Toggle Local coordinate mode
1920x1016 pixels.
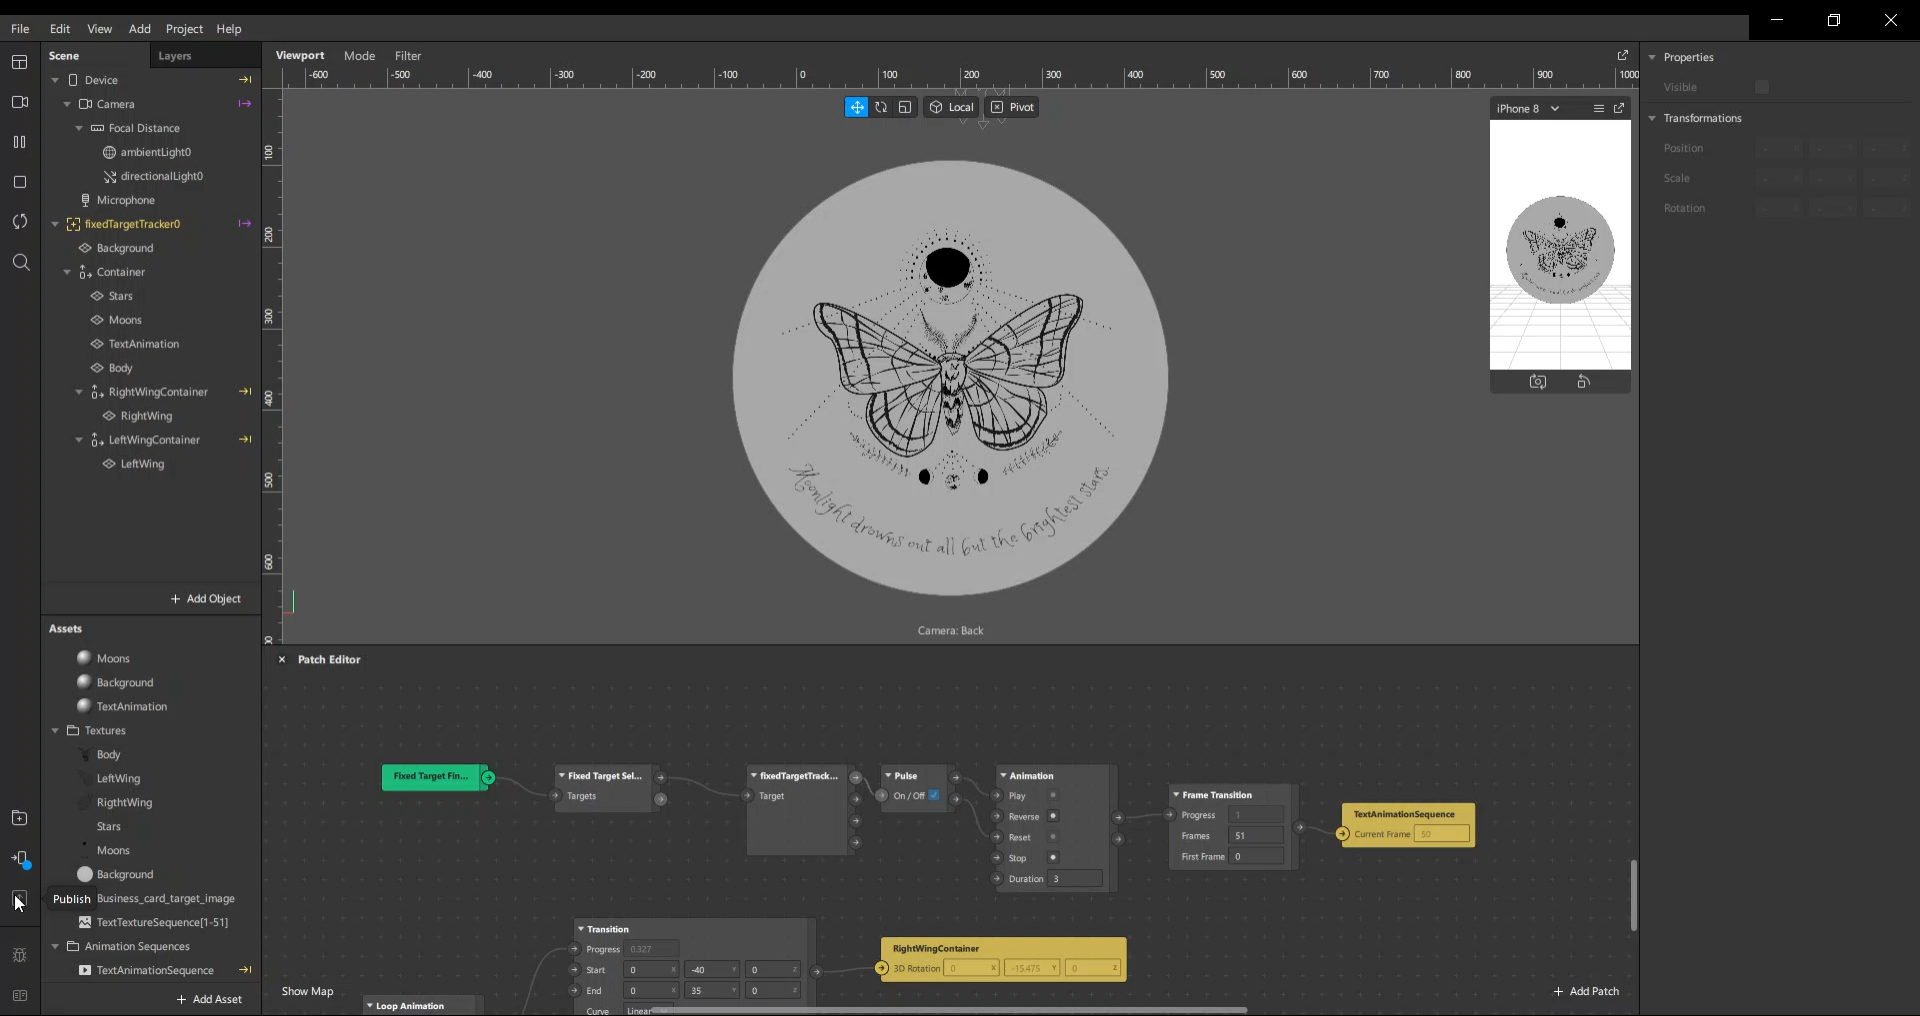pos(951,107)
